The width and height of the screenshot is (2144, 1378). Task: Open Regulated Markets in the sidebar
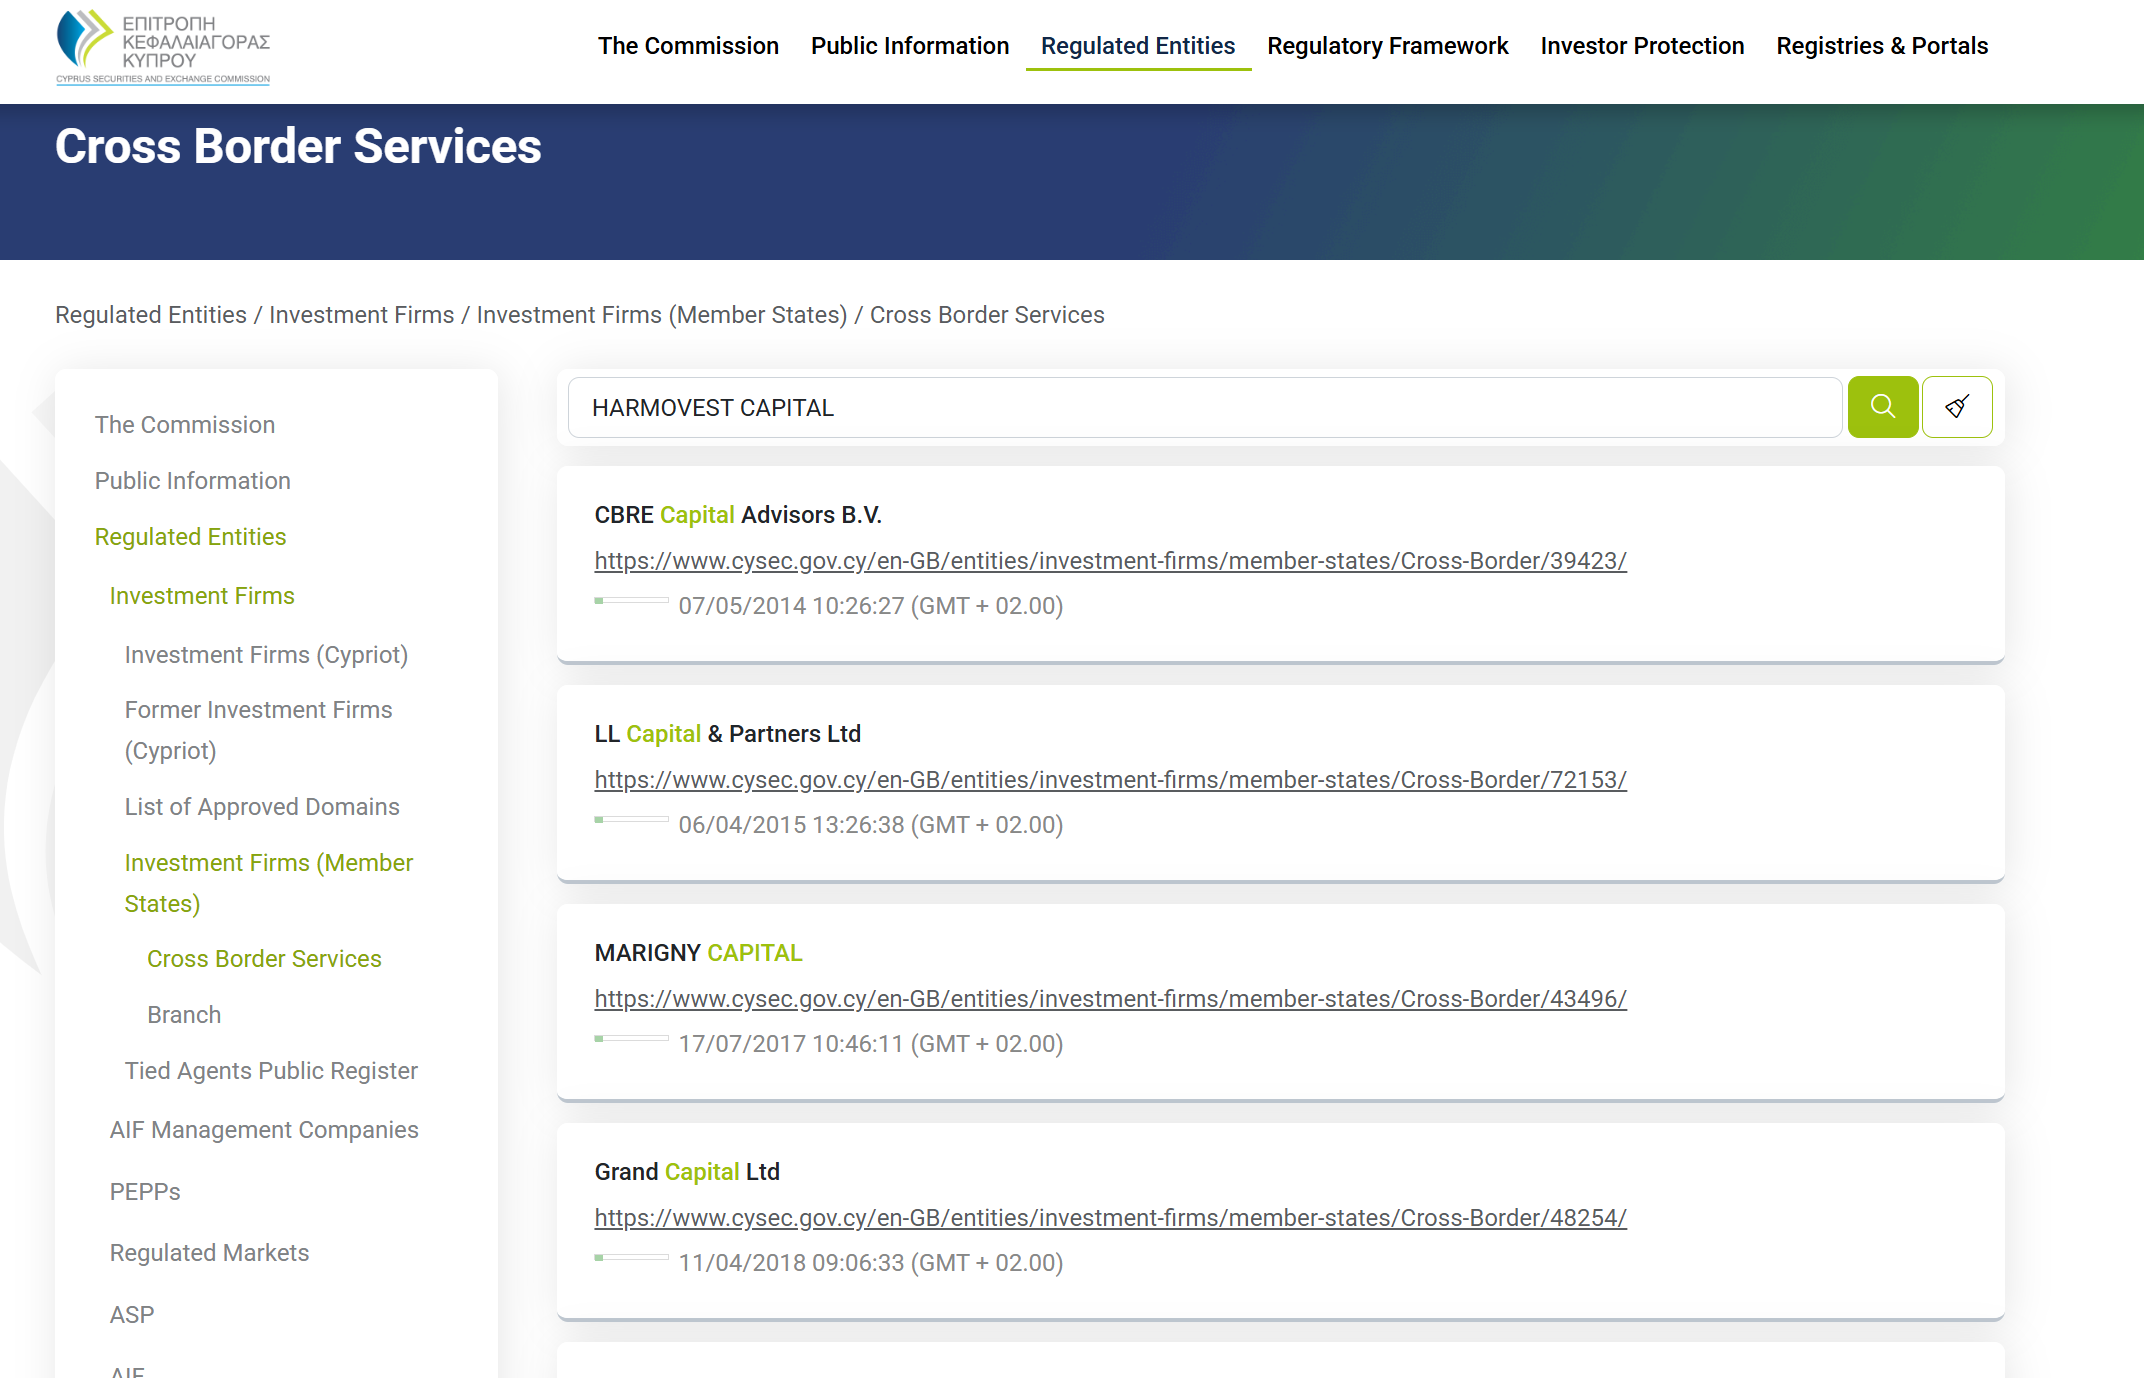tap(209, 1253)
